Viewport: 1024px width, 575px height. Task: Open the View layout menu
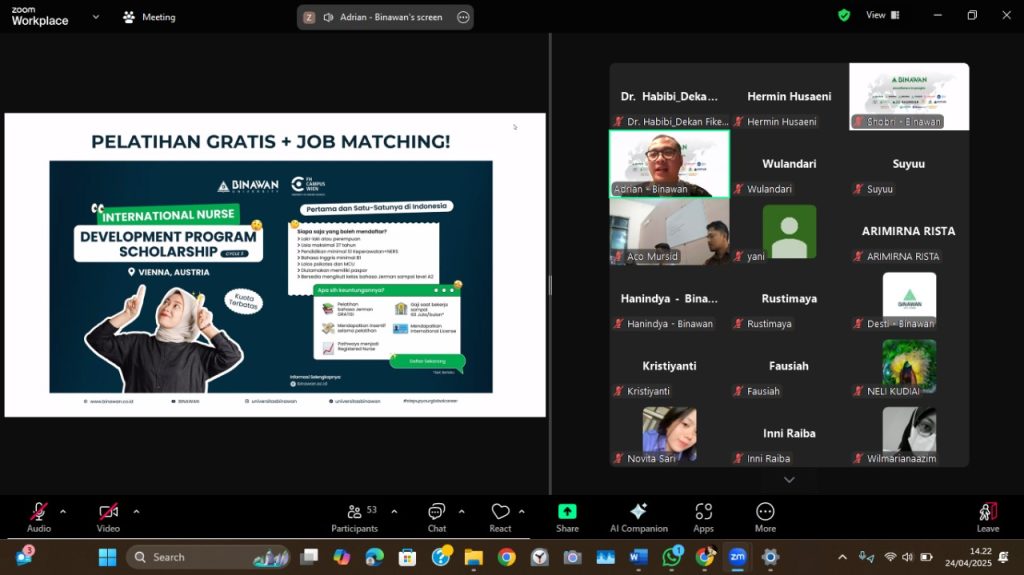[882, 15]
